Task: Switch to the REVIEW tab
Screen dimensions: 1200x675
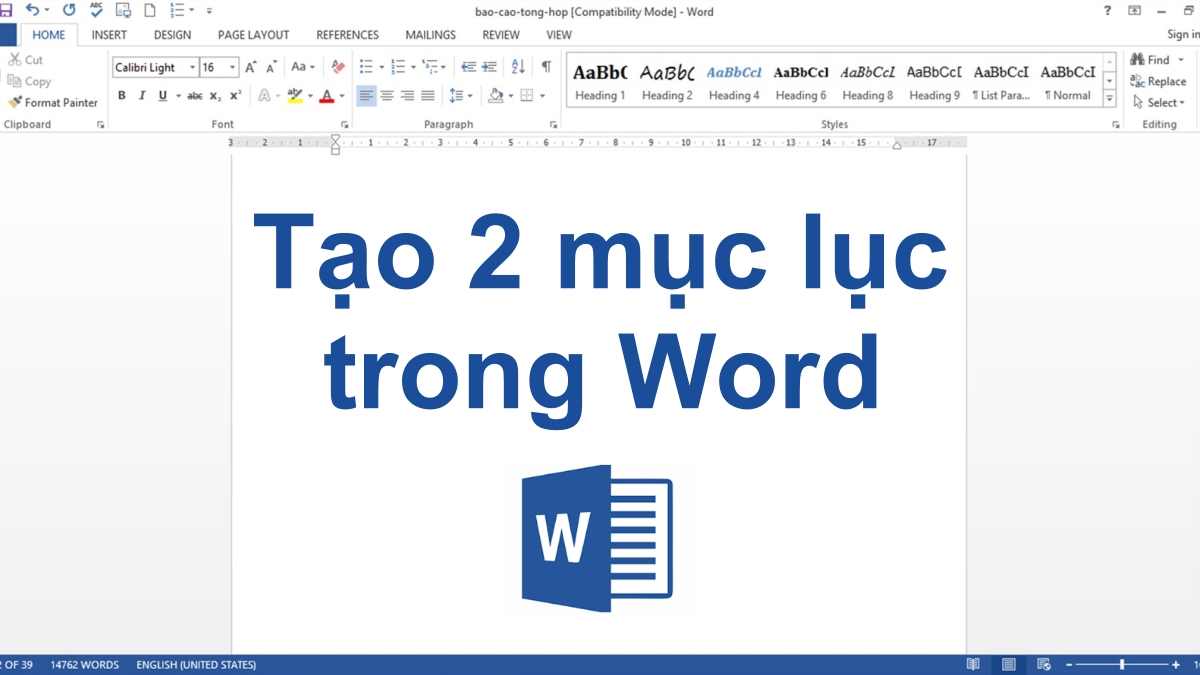Action: pyautogui.click(x=501, y=35)
